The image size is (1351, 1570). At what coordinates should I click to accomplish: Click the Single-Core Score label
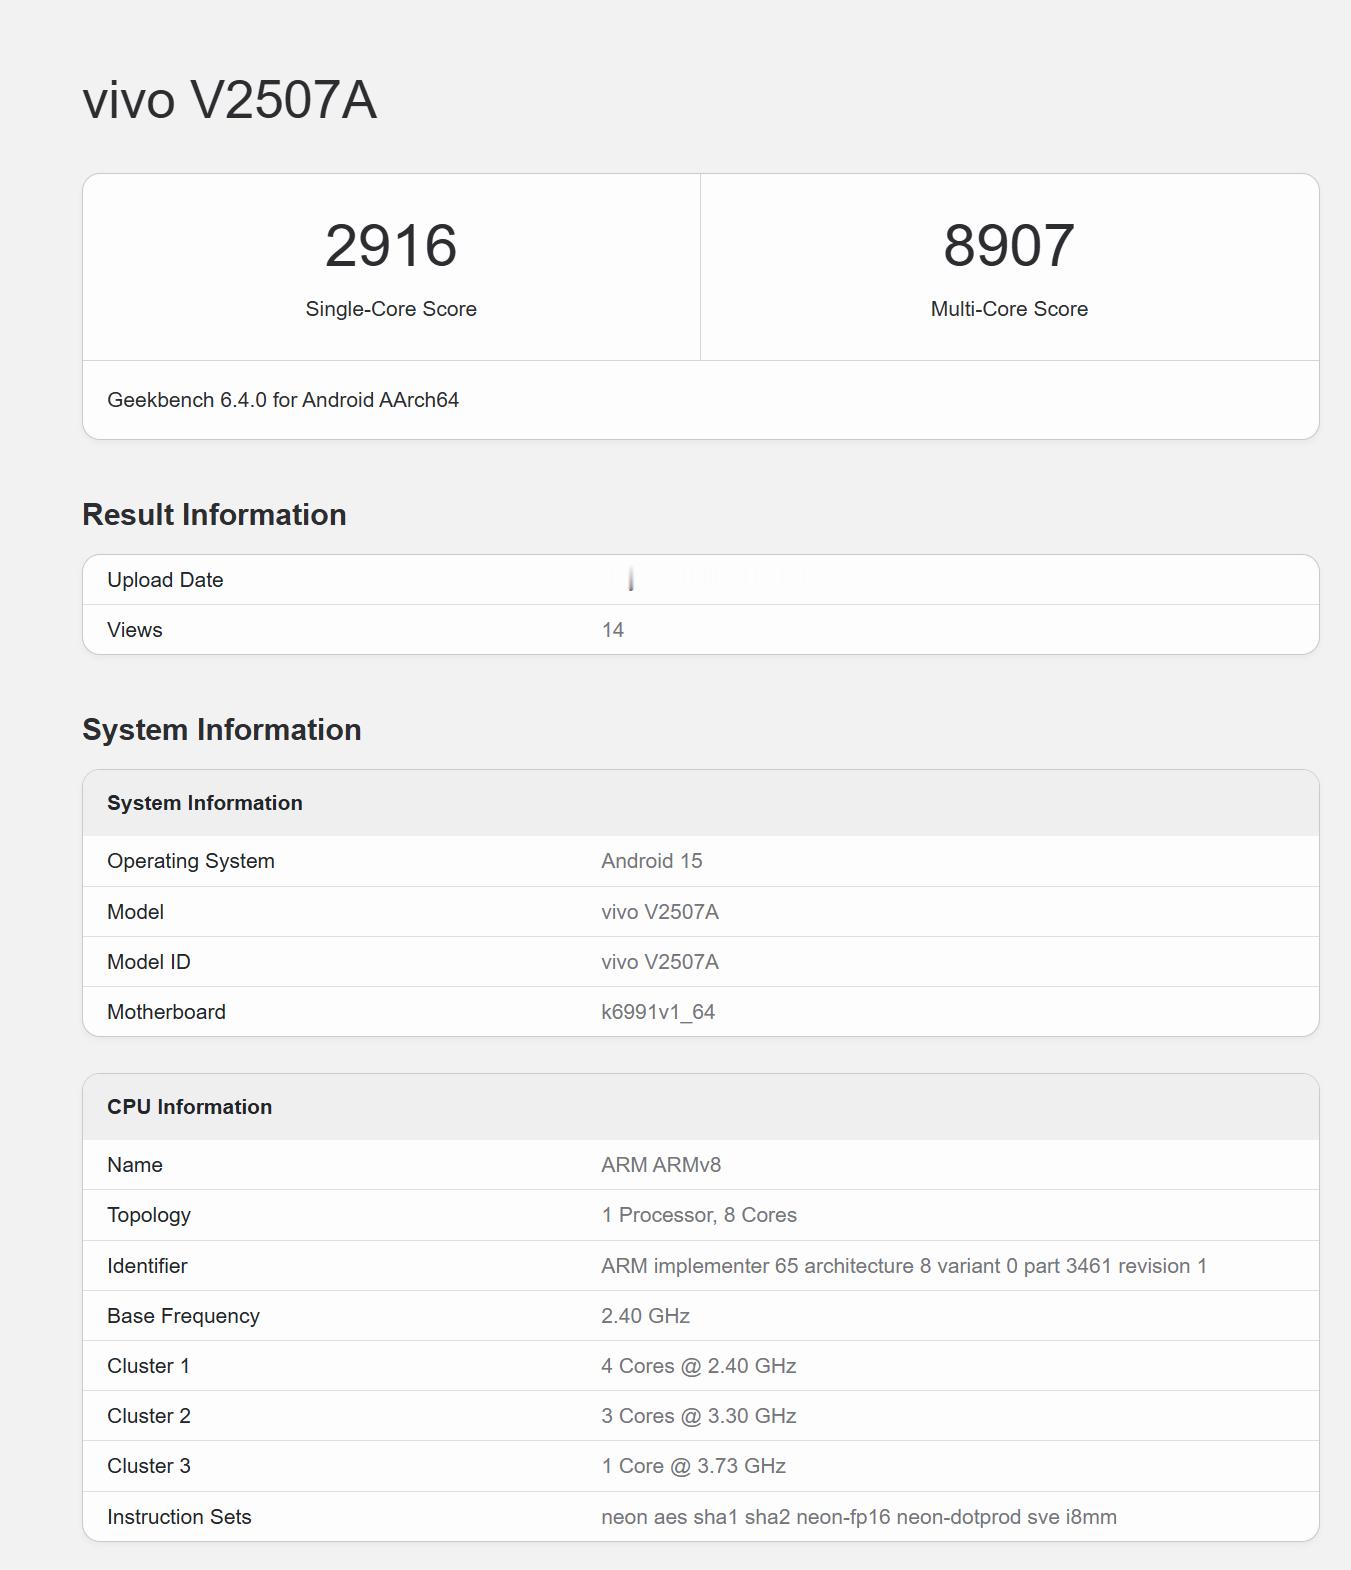click(x=391, y=309)
